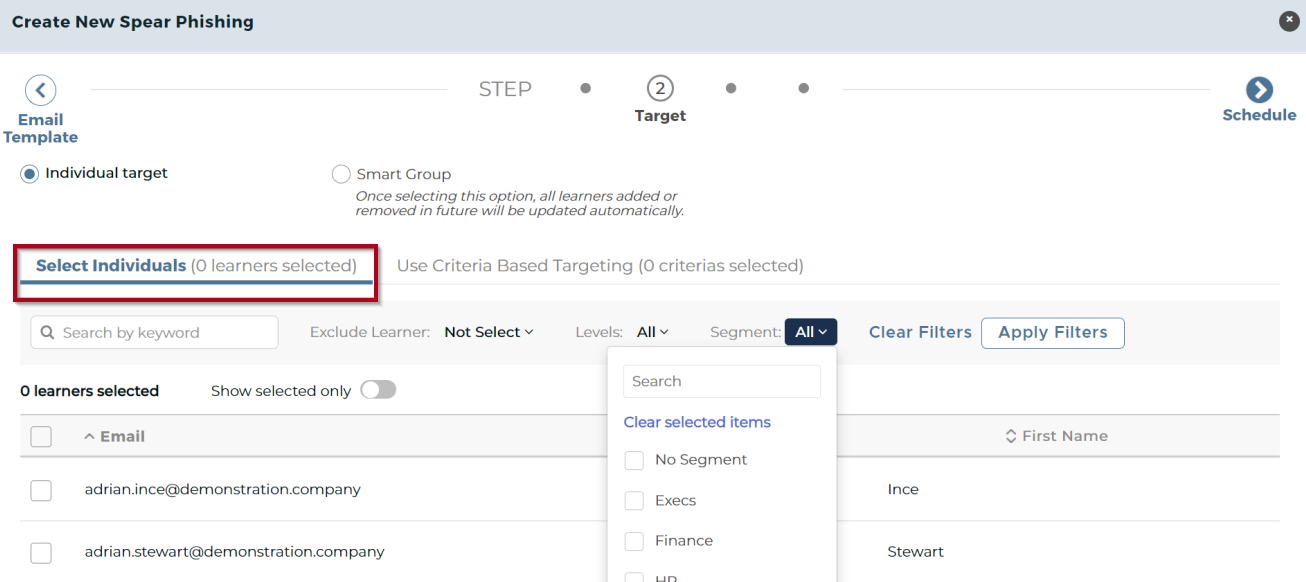Image resolution: width=1306 pixels, height=582 pixels.
Task: Choose the Smart Group radio option
Action: [341, 175]
